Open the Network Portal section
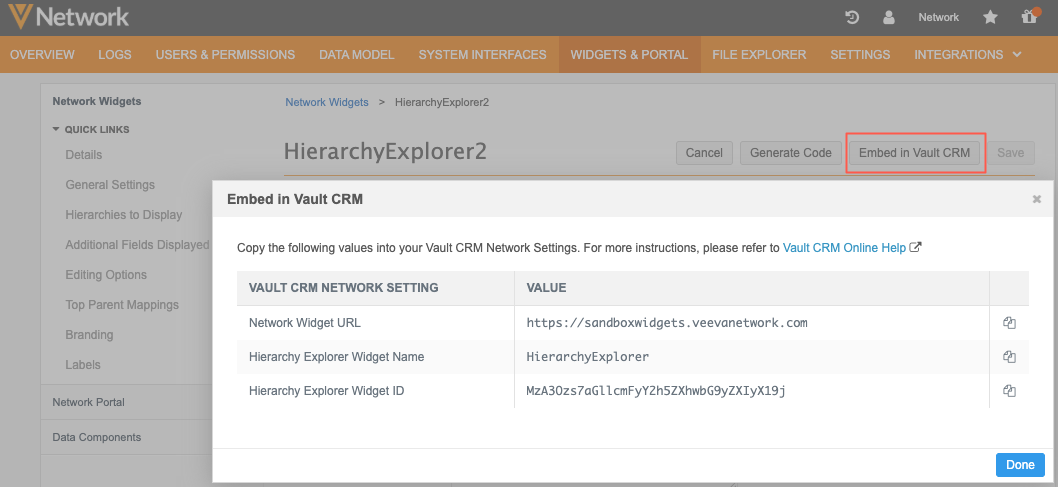This screenshot has height=487, width=1058. pyautogui.click(x=88, y=402)
